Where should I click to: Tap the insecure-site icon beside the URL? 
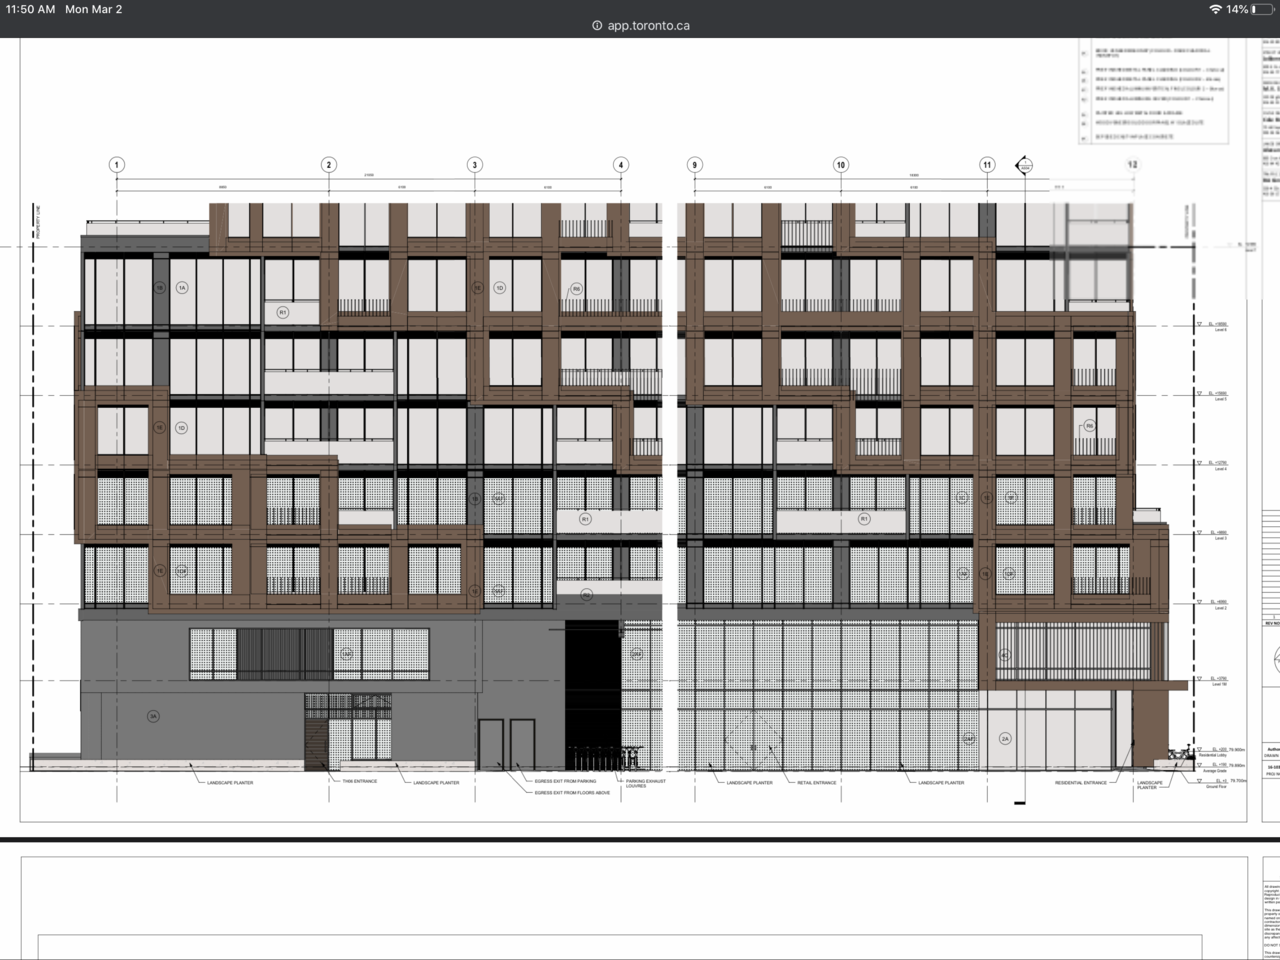(x=597, y=26)
